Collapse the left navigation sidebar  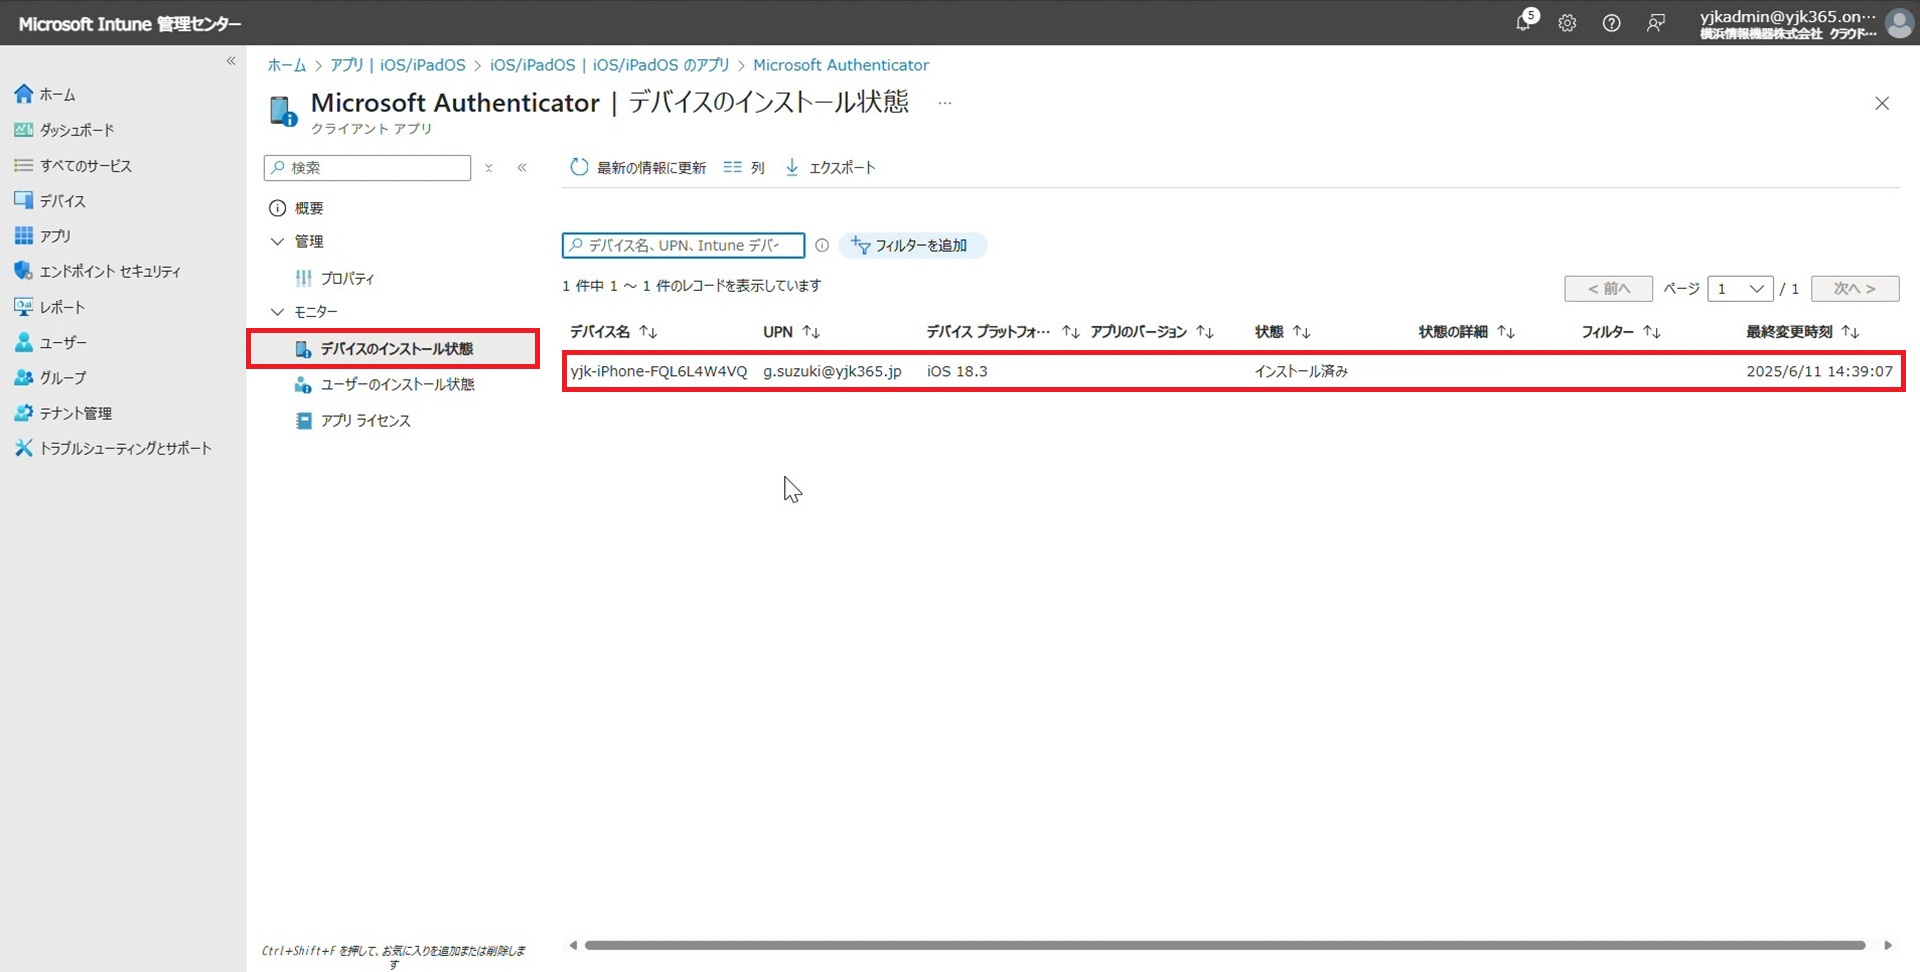coord(231,61)
